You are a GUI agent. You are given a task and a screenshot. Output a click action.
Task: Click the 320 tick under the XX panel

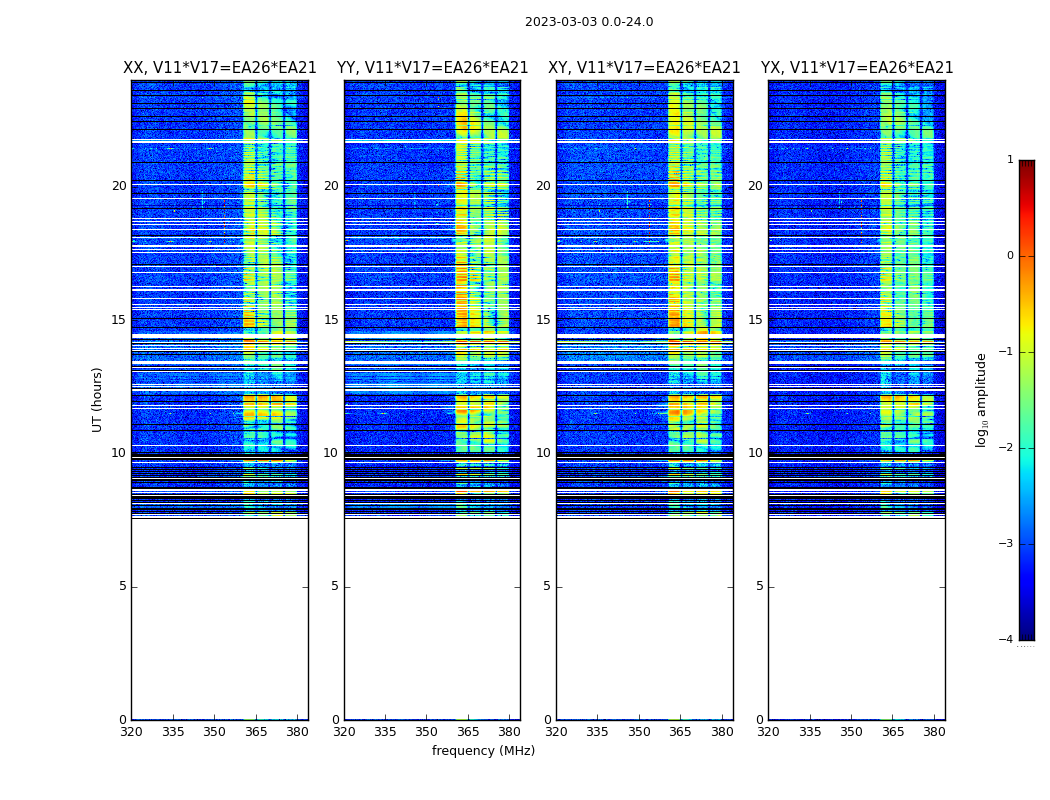point(131,731)
